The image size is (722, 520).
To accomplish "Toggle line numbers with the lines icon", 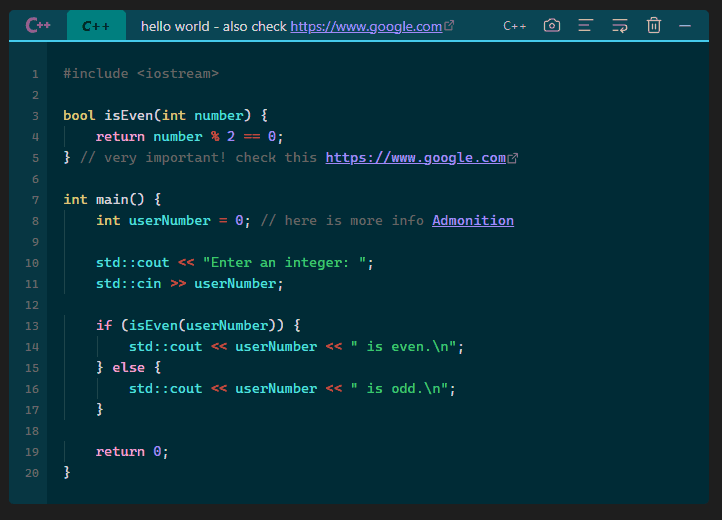I will (x=586, y=26).
